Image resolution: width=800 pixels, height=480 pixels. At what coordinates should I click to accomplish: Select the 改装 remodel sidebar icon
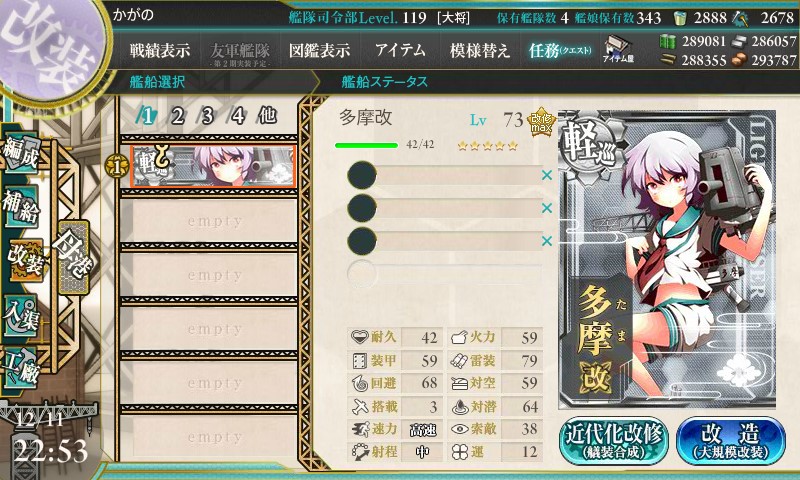pyautogui.click(x=26, y=260)
